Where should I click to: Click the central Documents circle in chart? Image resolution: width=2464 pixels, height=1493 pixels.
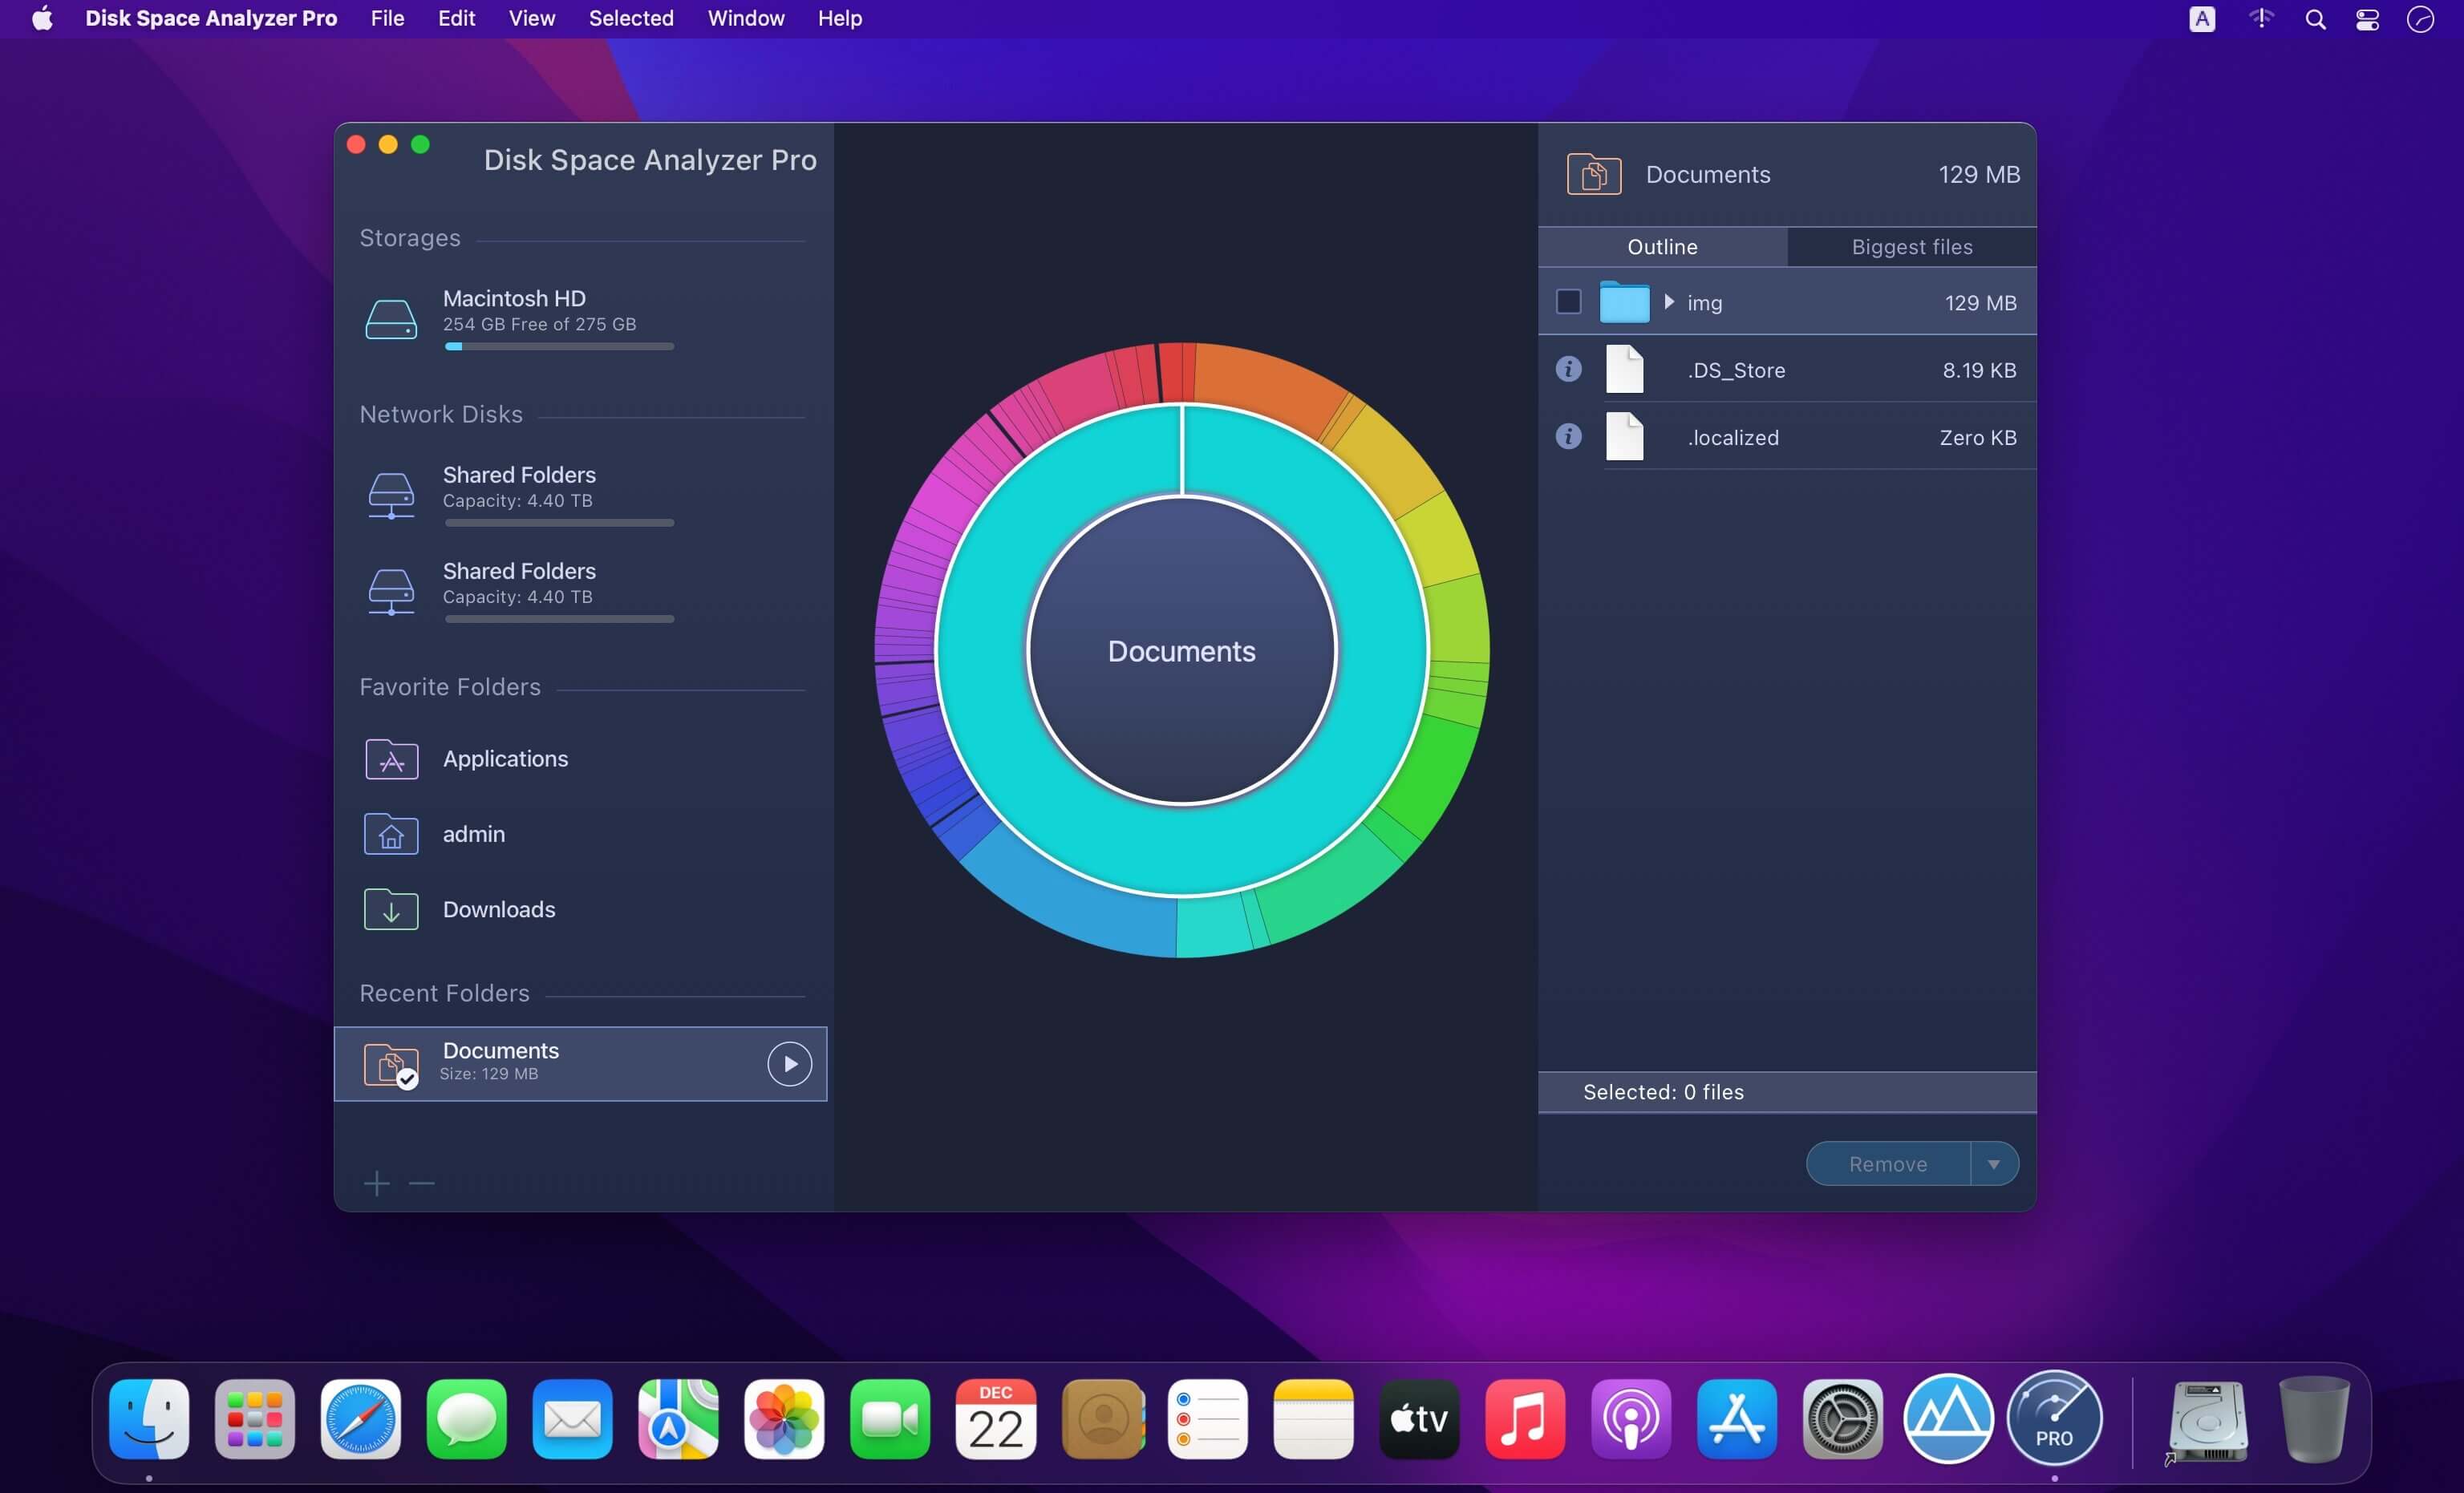(1181, 650)
